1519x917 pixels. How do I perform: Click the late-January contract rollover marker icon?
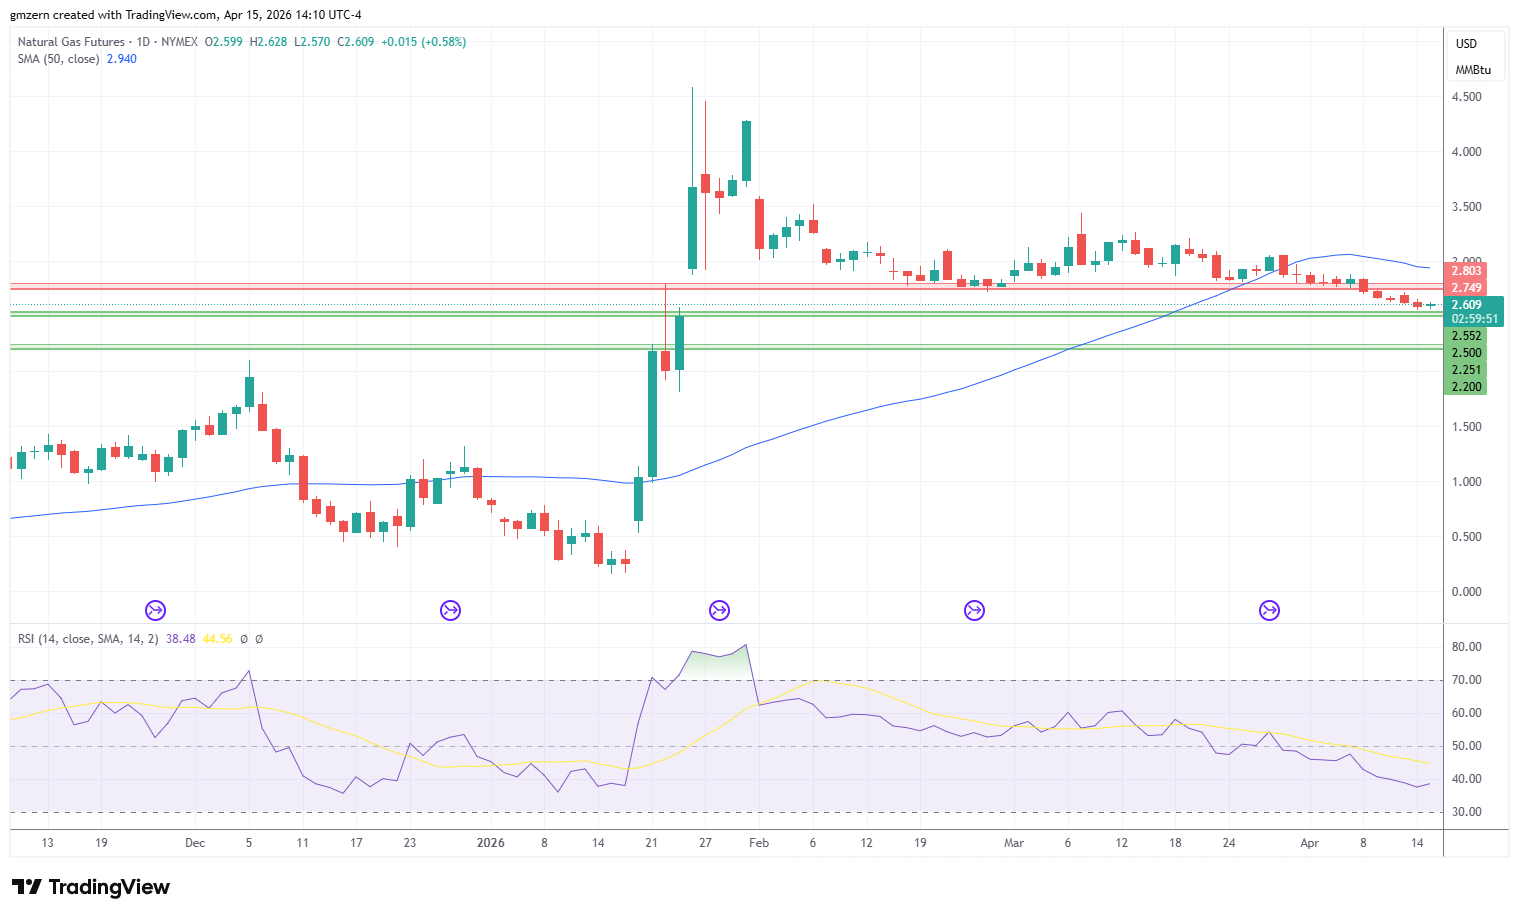coord(718,610)
